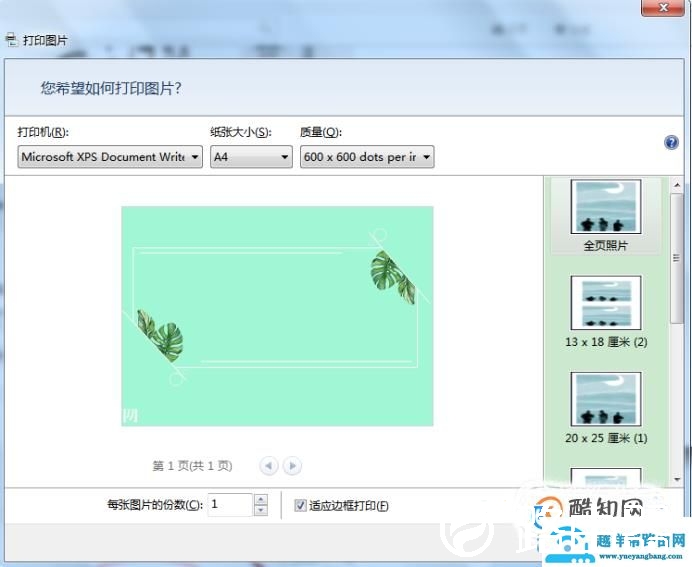Go to the previous page using left arrow

pos(268,465)
